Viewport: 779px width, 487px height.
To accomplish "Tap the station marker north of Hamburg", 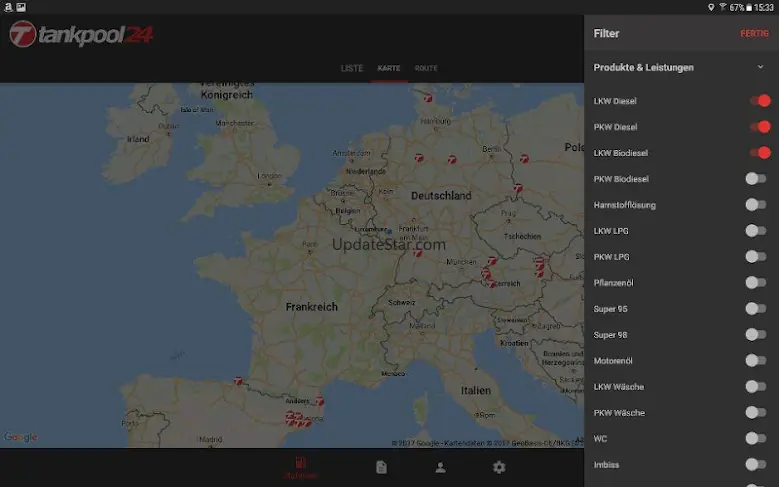I will (428, 98).
